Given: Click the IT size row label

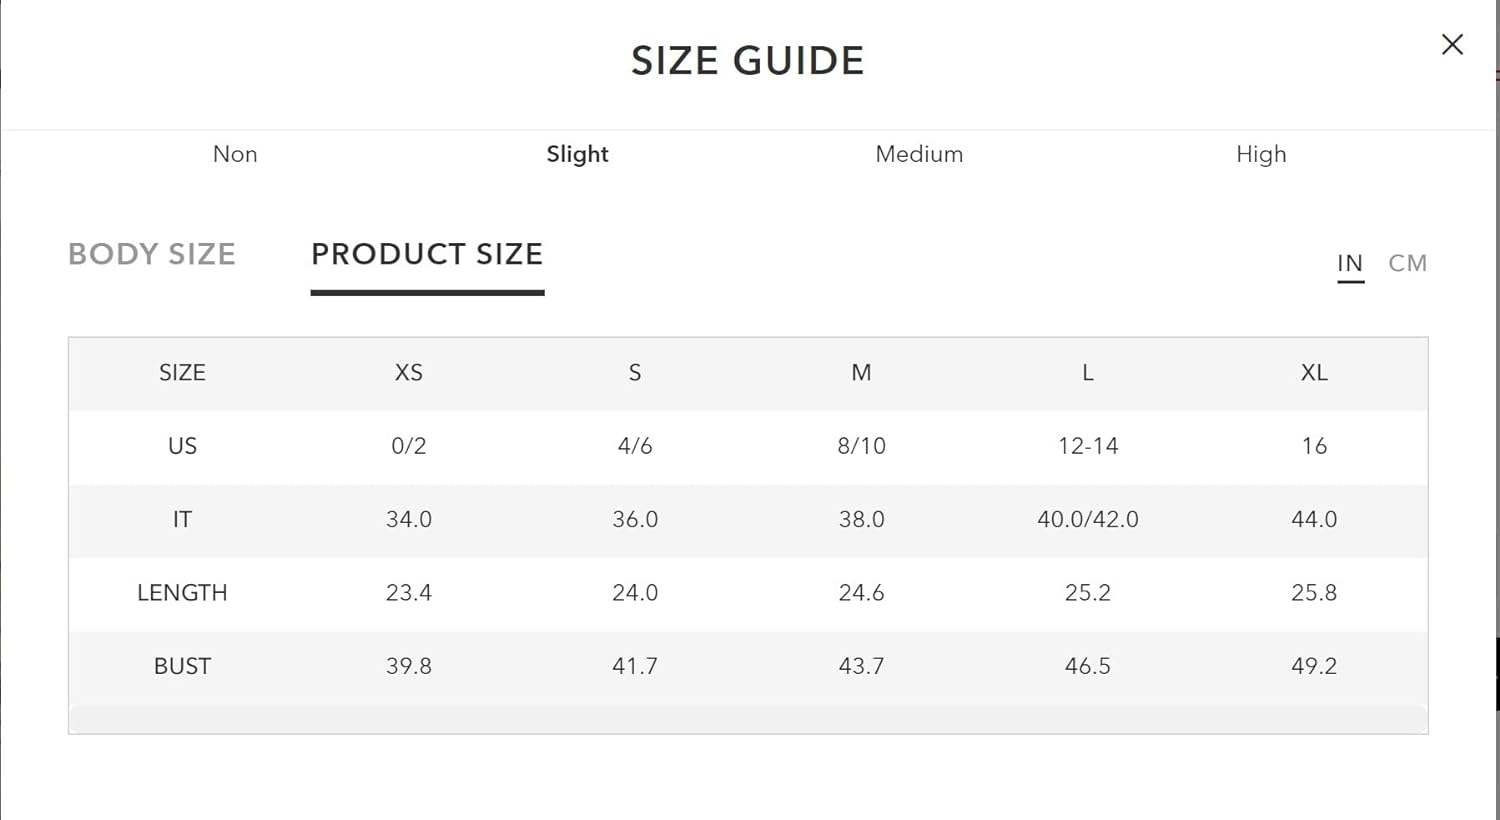Looking at the screenshot, I should click(x=182, y=519).
